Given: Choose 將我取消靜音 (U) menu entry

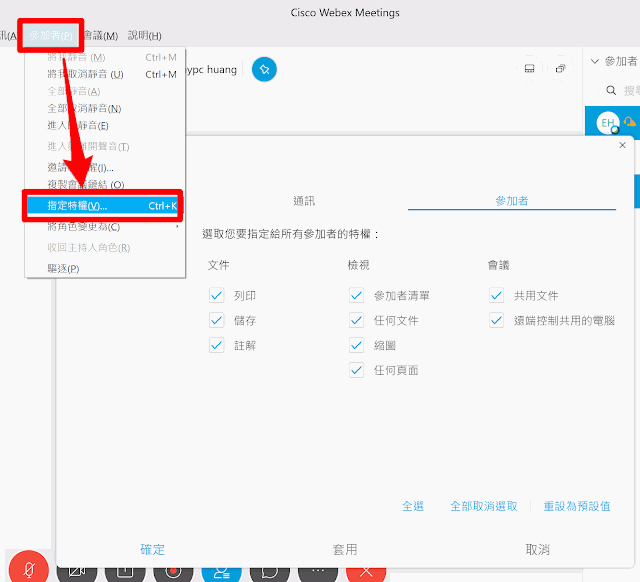Looking at the screenshot, I should click(105, 74).
